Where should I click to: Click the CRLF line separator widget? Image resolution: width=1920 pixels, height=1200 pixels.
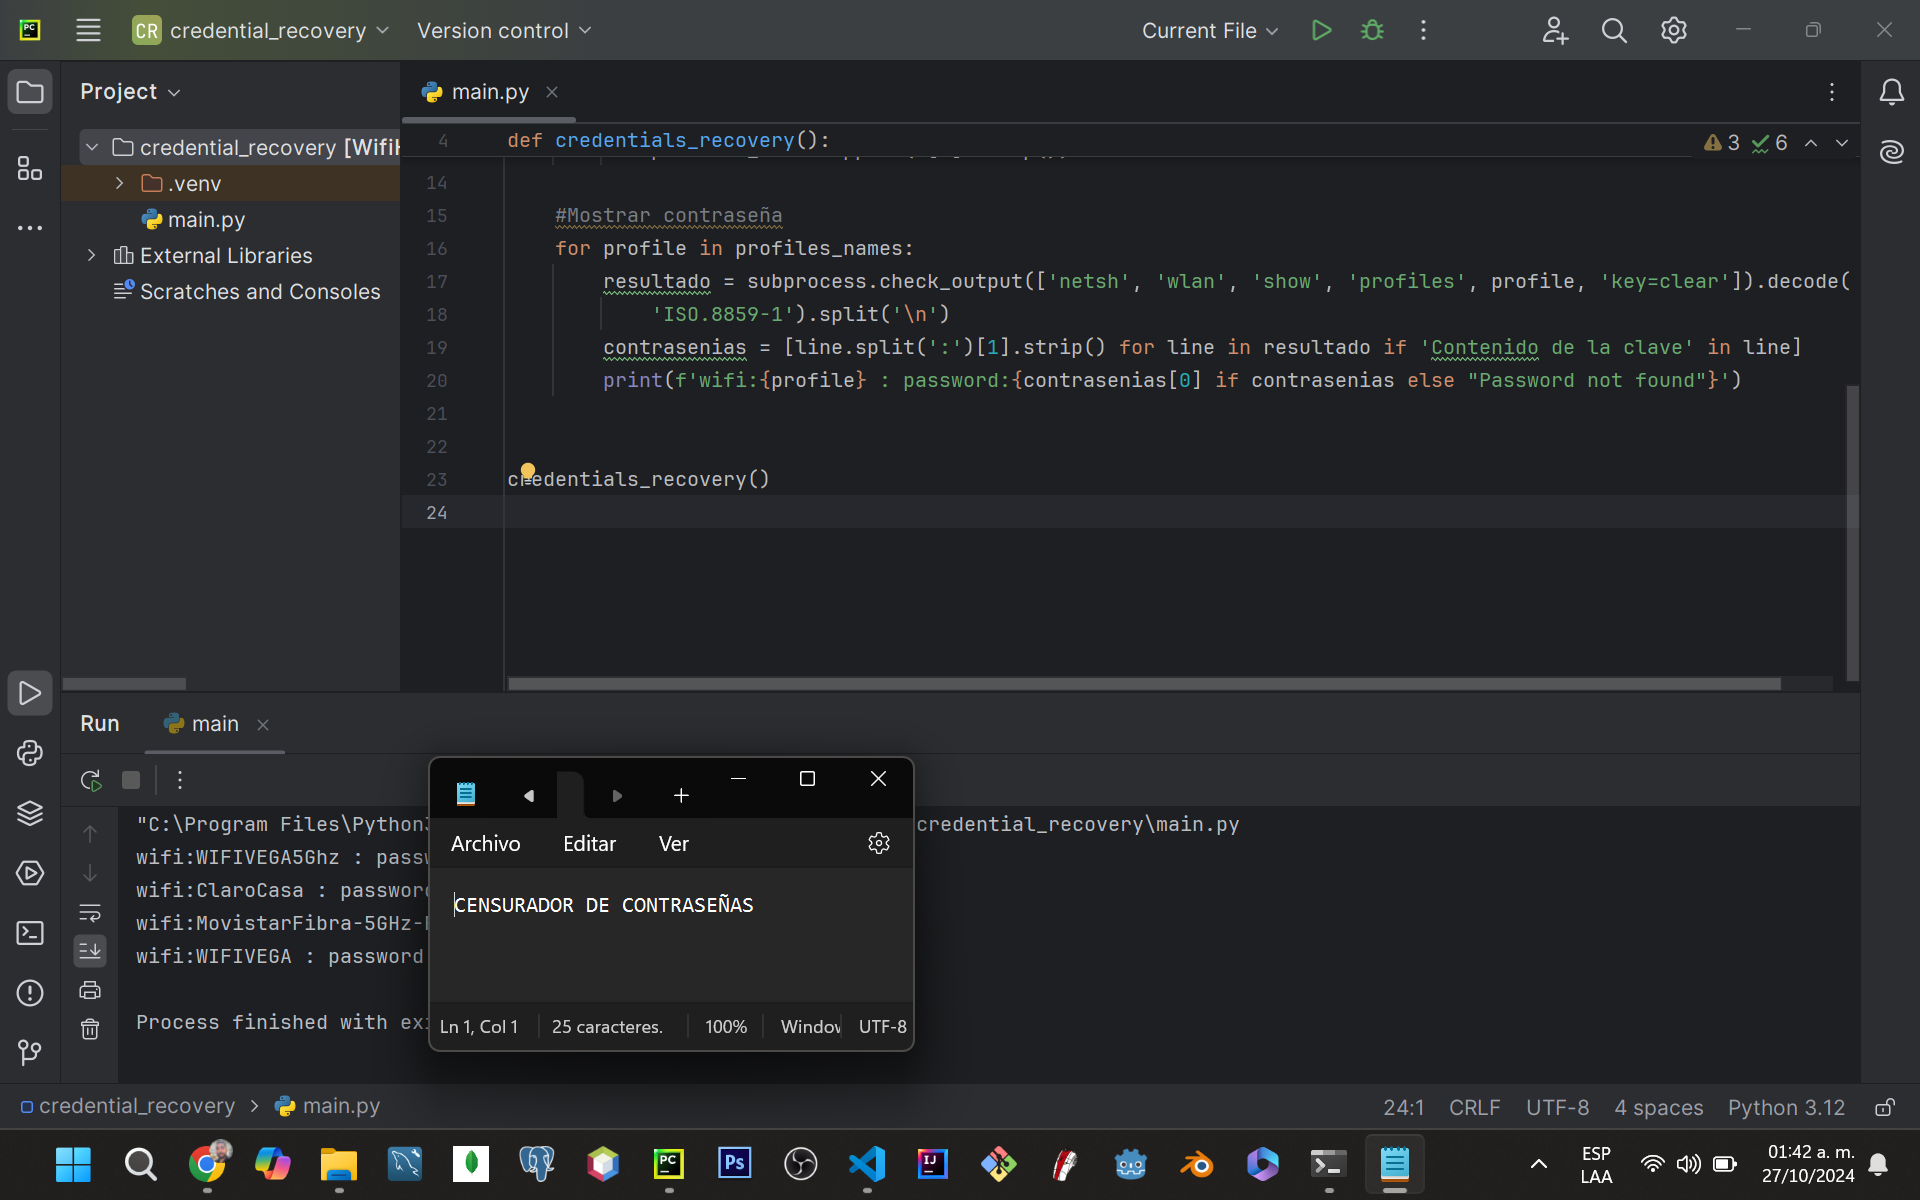pyautogui.click(x=1474, y=1107)
